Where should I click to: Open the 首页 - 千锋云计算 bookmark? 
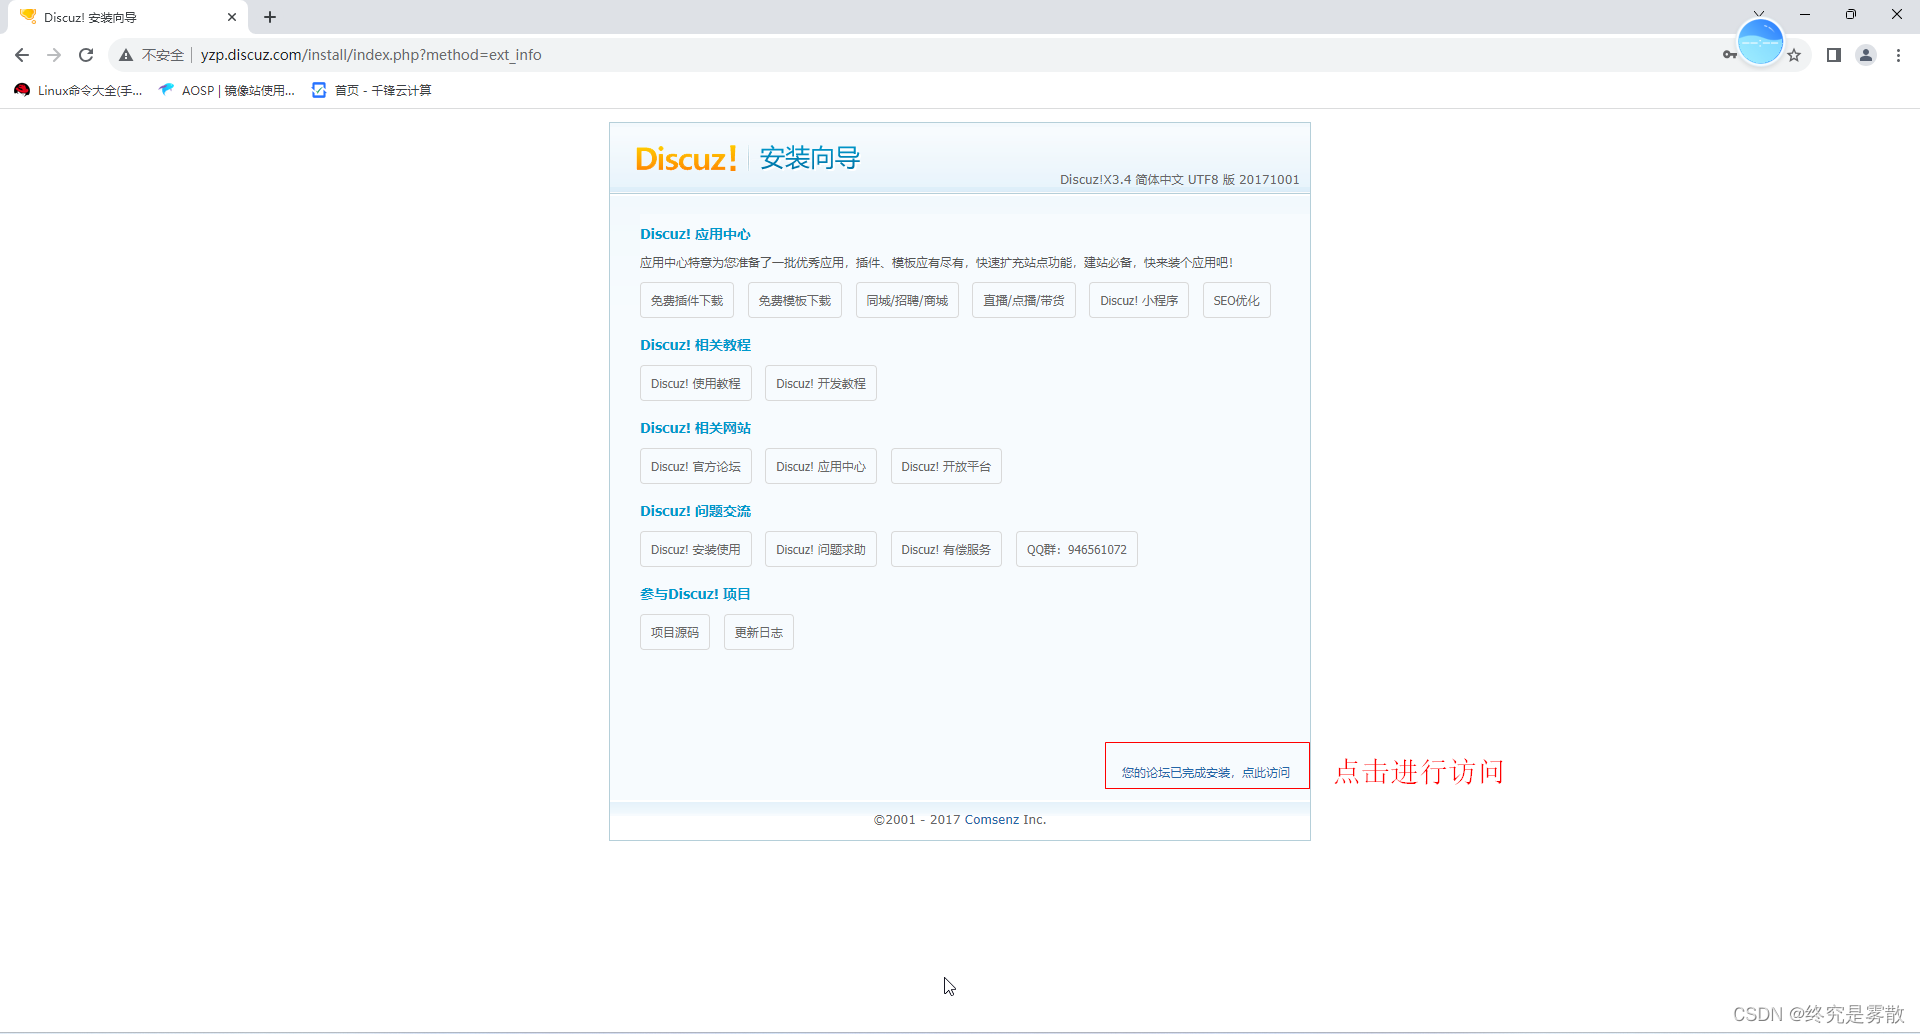coord(372,90)
